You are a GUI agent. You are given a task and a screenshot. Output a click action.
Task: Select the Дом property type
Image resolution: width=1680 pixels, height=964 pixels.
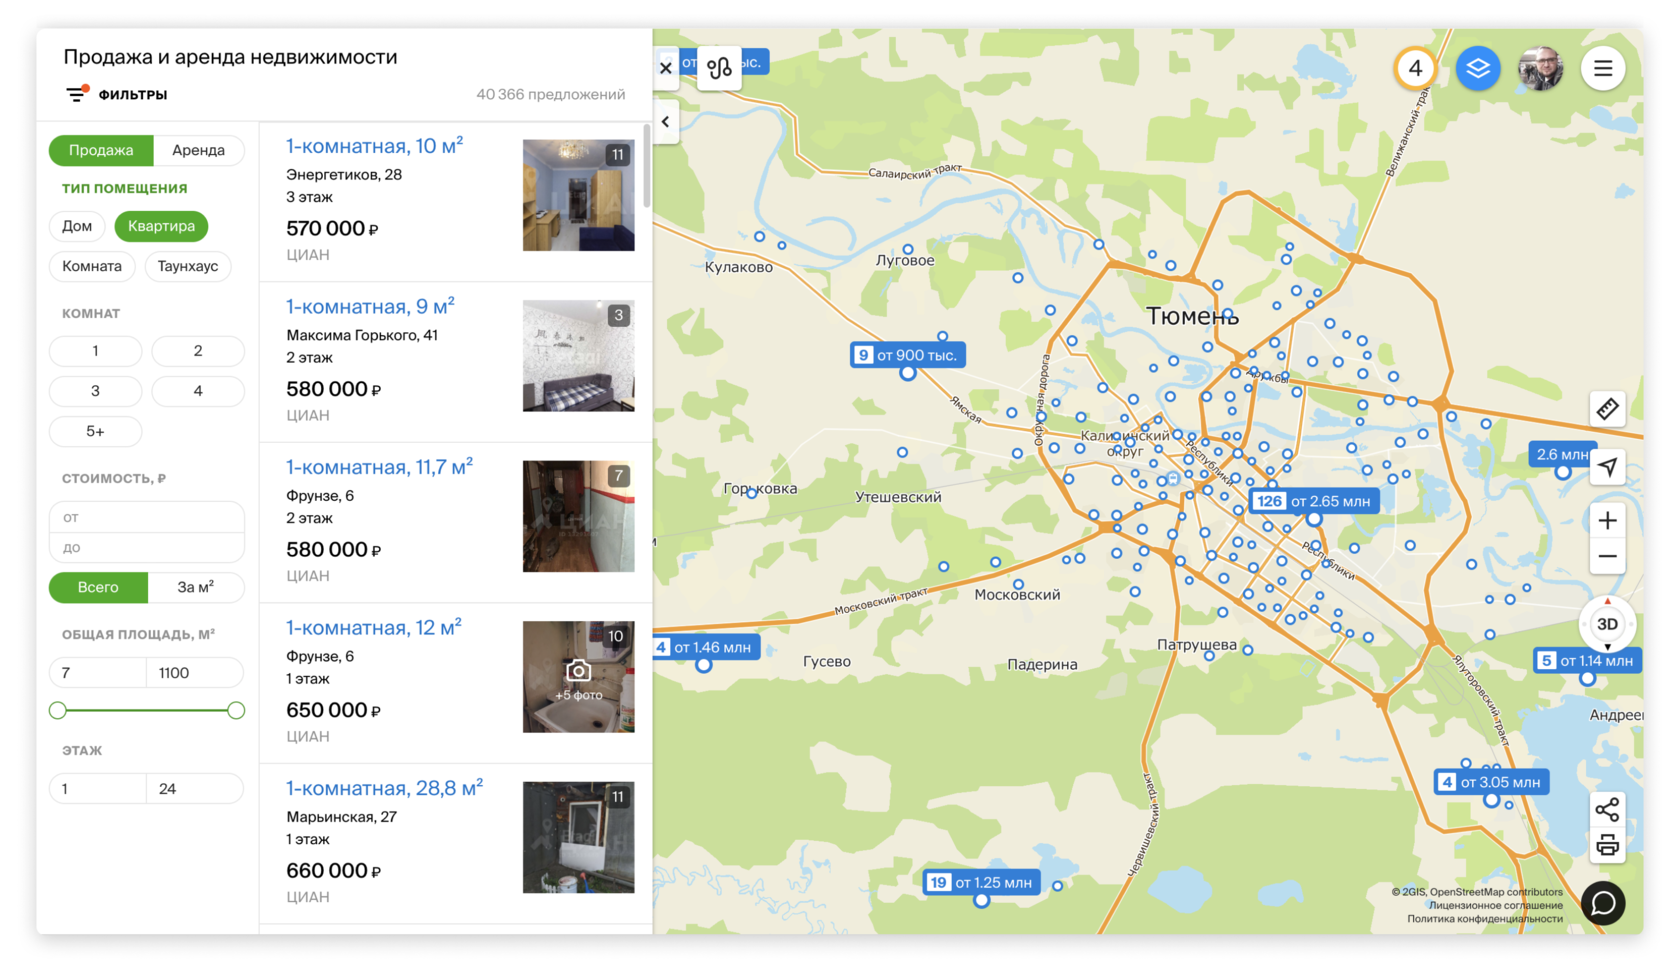point(77,226)
